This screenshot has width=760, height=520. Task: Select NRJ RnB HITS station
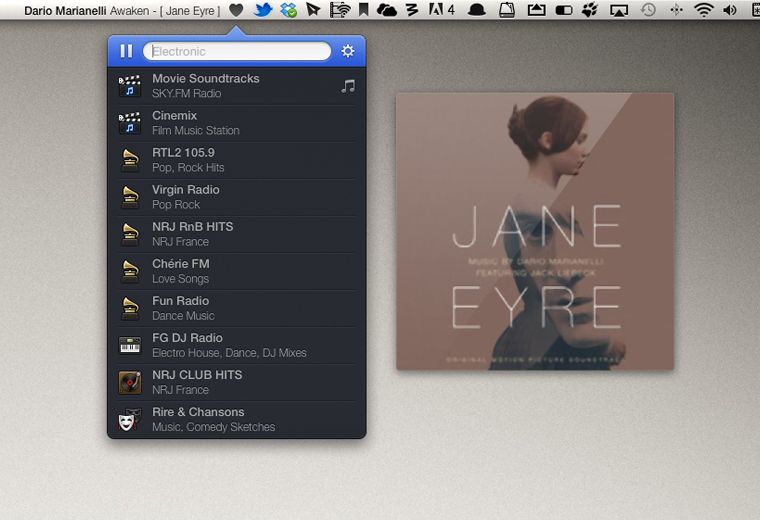pyautogui.click(x=237, y=234)
